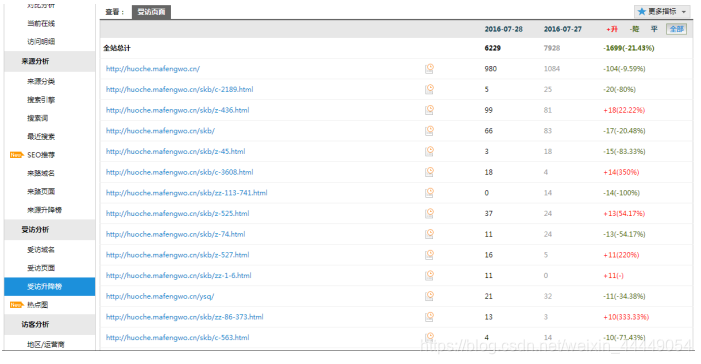
Task: Collapse the 来源分析 section
Action: pyautogui.click(x=50, y=61)
